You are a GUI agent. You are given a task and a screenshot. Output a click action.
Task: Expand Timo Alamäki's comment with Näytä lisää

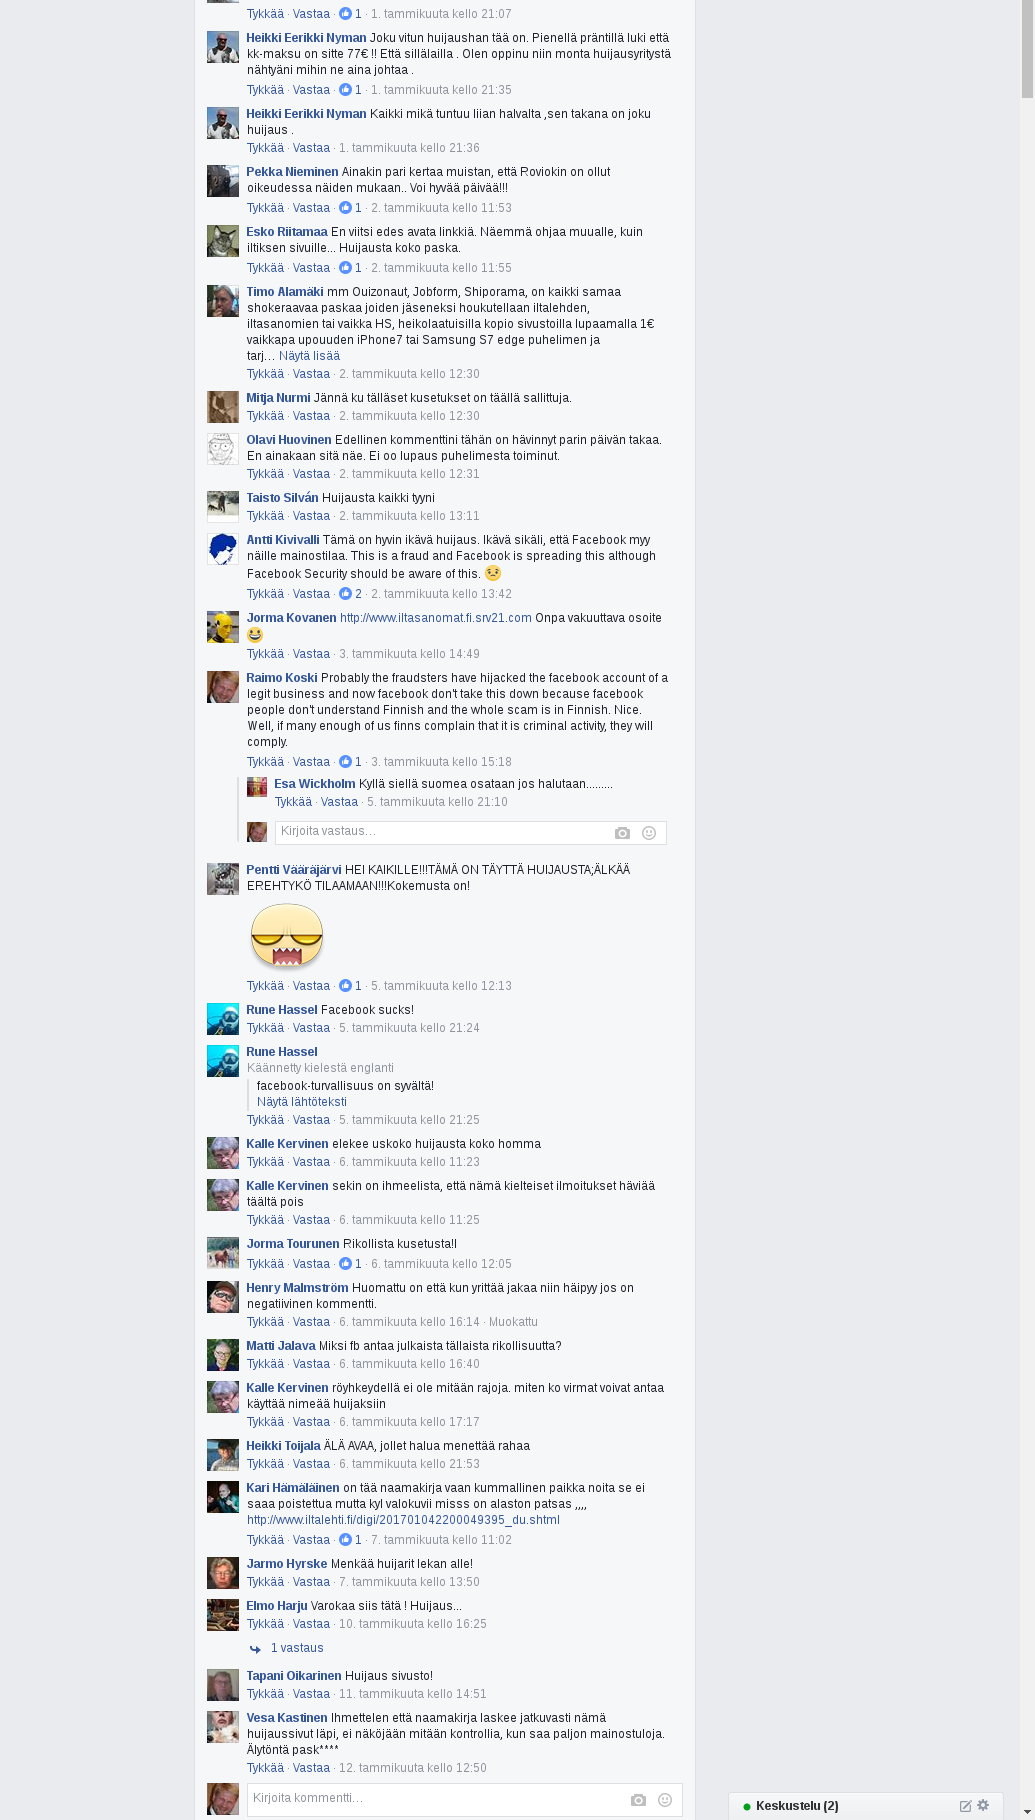(309, 356)
